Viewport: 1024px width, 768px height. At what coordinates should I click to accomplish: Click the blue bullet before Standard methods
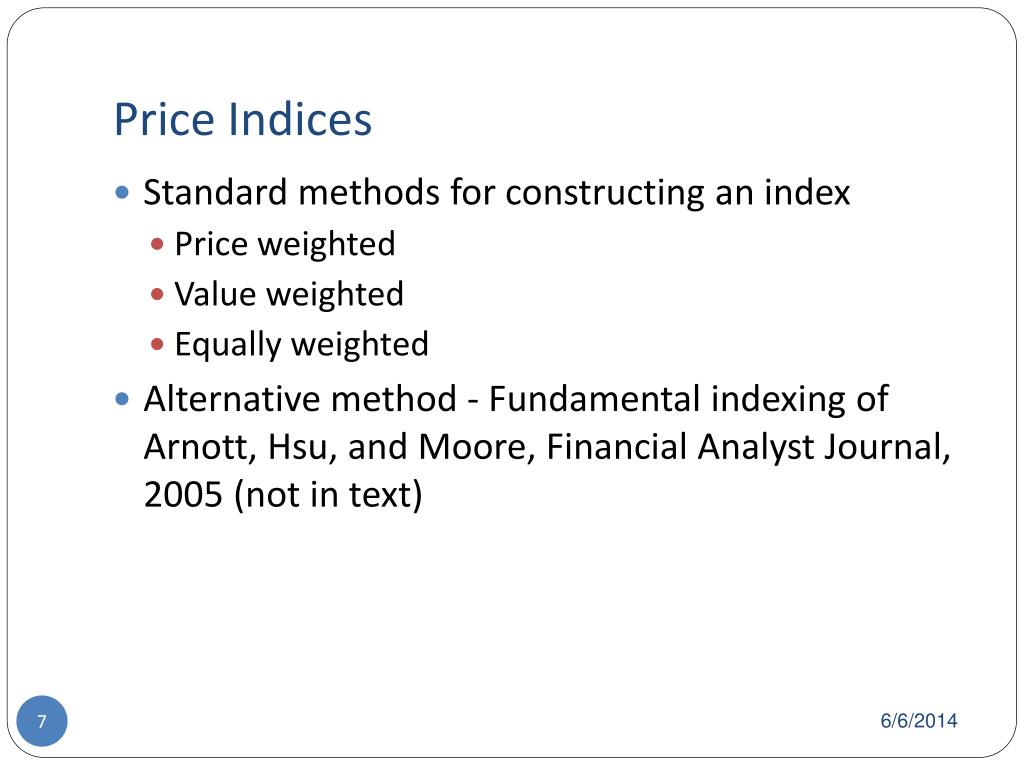(121, 193)
